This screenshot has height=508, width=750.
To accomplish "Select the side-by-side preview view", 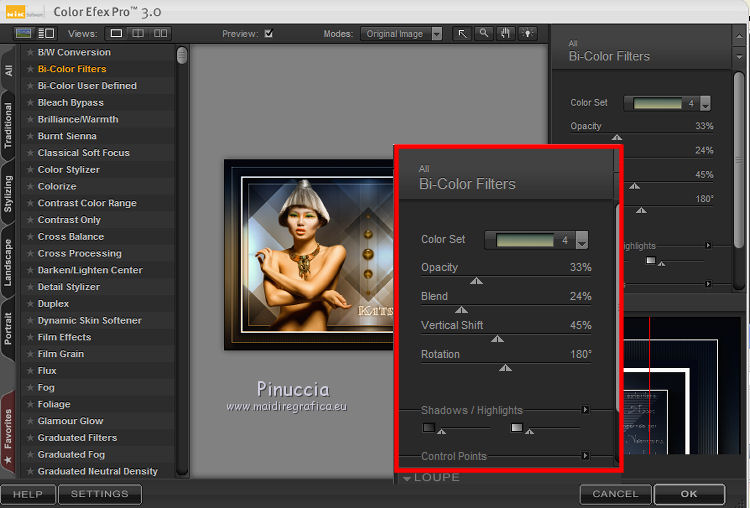I will pos(160,33).
